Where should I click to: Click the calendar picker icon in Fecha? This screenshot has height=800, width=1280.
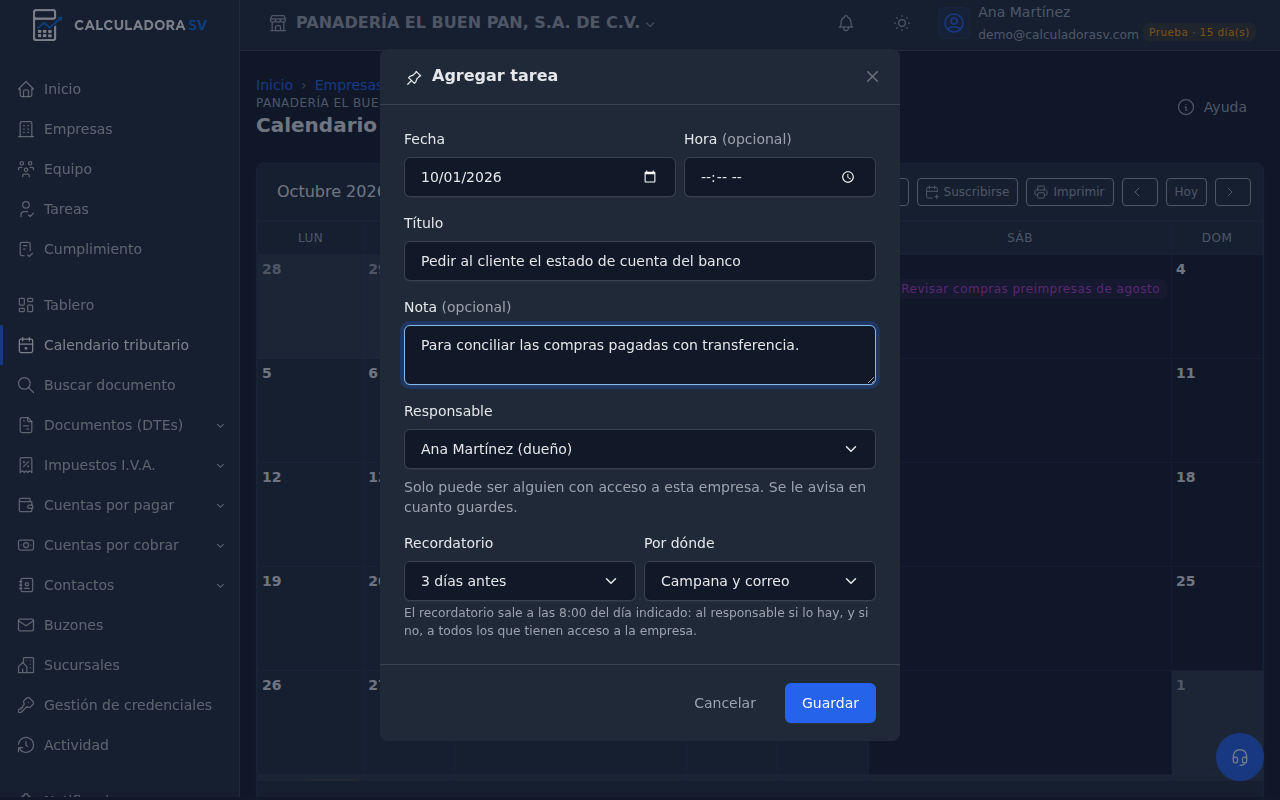(x=650, y=177)
